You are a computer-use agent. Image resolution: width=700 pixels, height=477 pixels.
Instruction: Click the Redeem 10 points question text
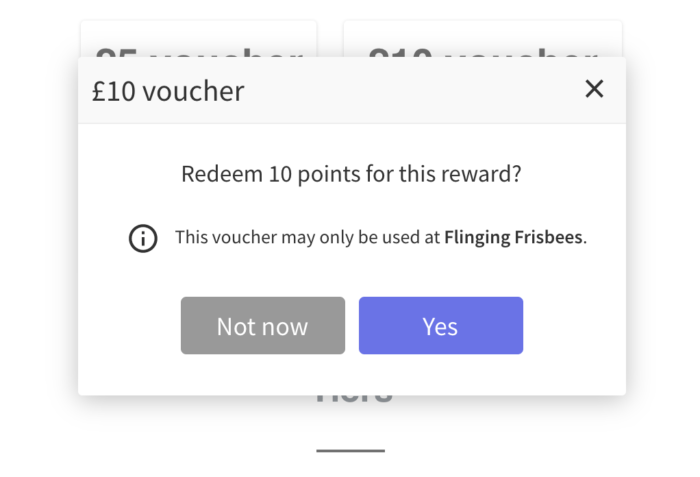[351, 174]
